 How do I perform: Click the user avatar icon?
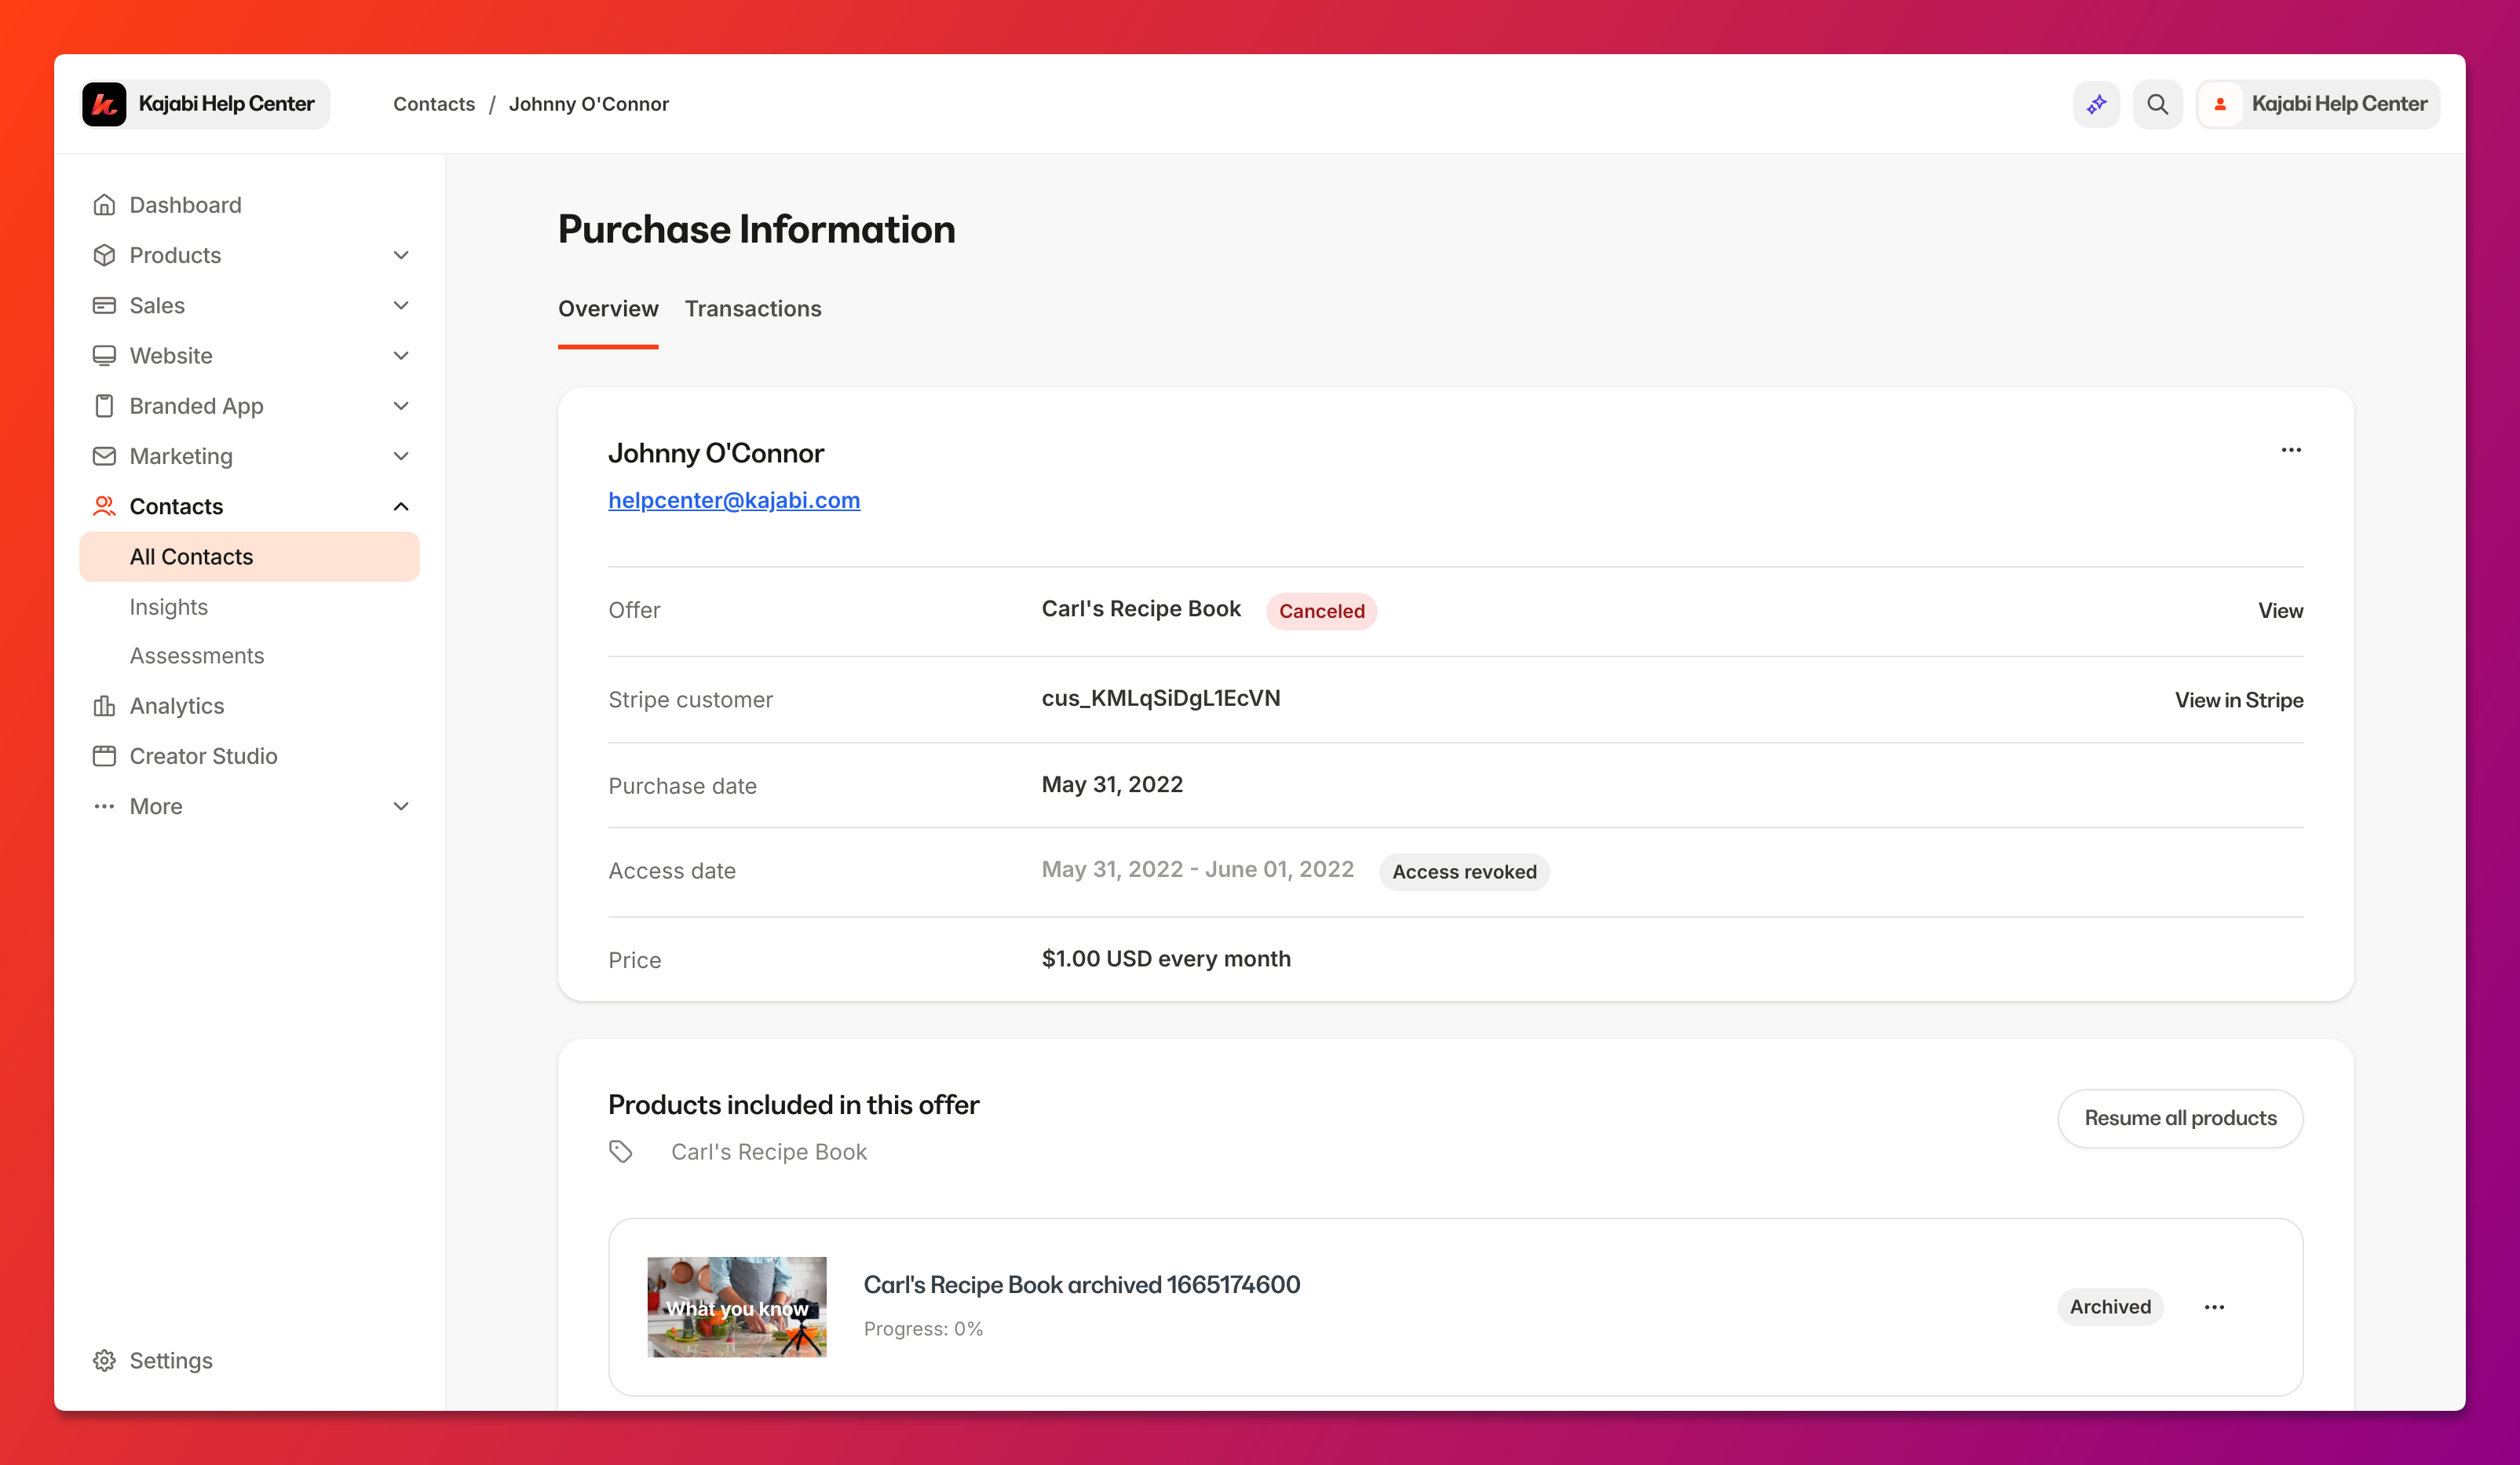click(x=2220, y=104)
